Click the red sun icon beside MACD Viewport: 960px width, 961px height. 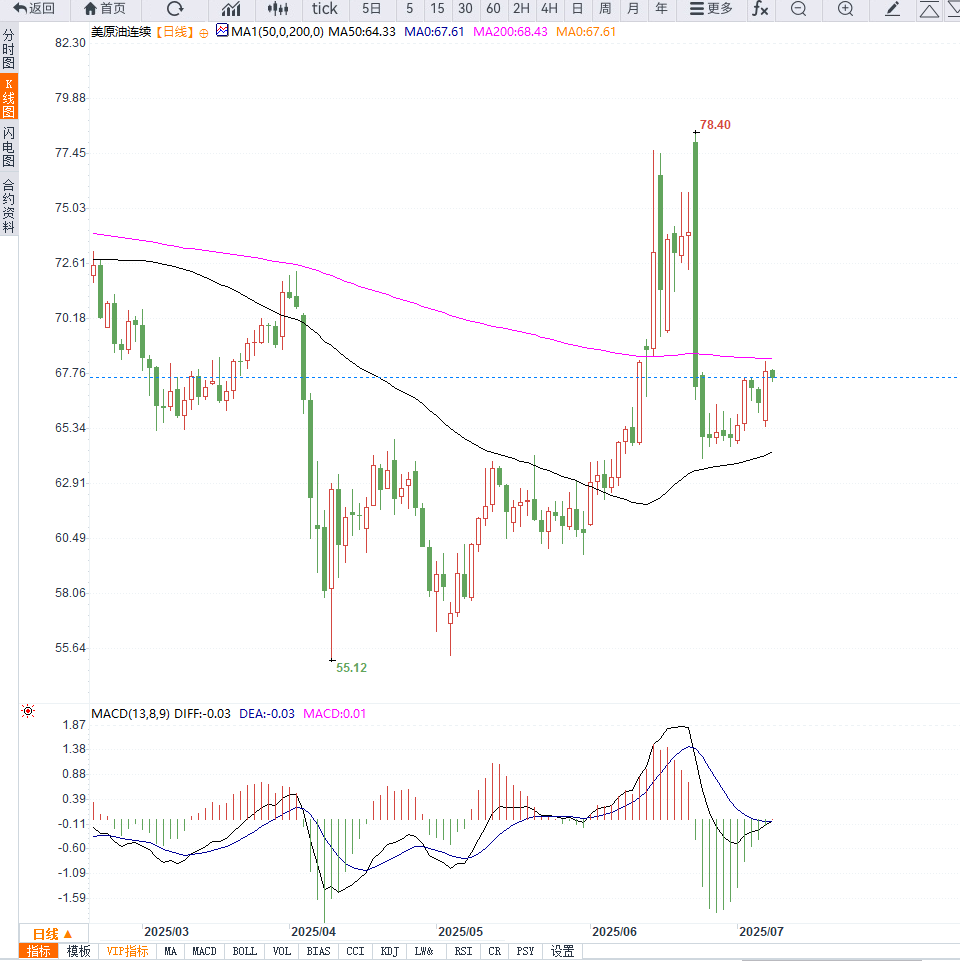(28, 711)
